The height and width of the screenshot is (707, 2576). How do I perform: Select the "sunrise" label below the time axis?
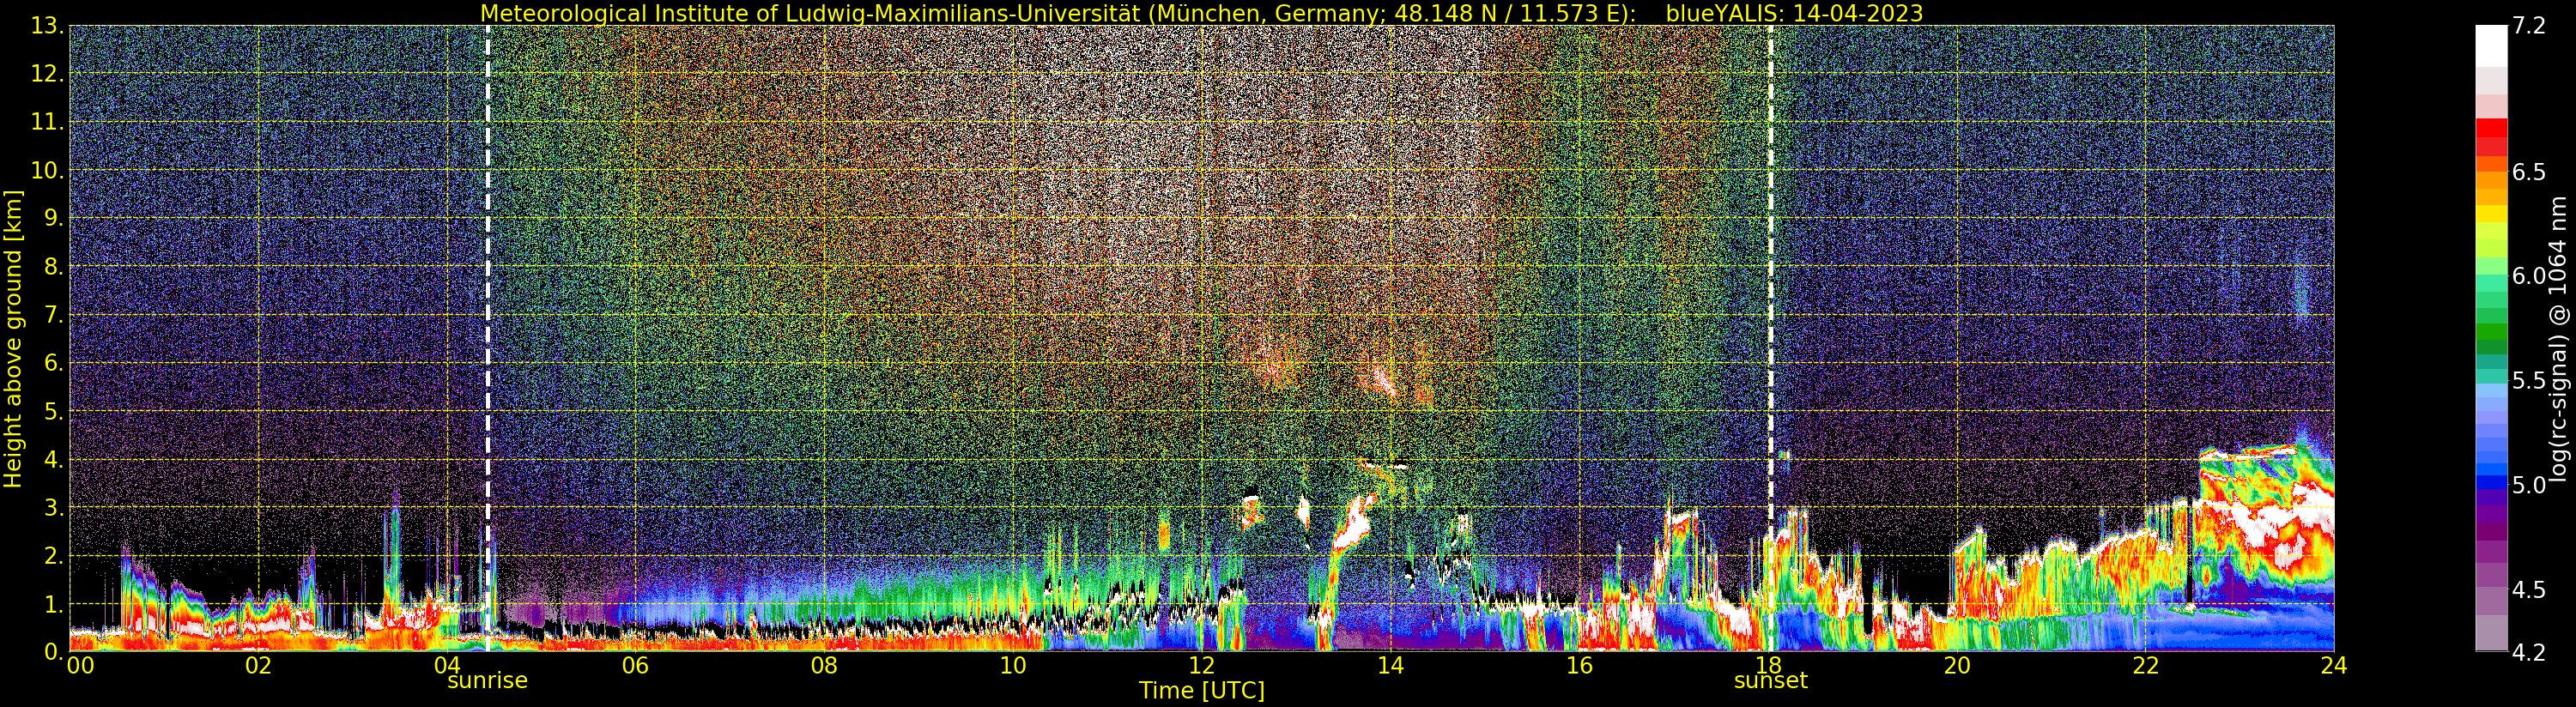tap(487, 681)
